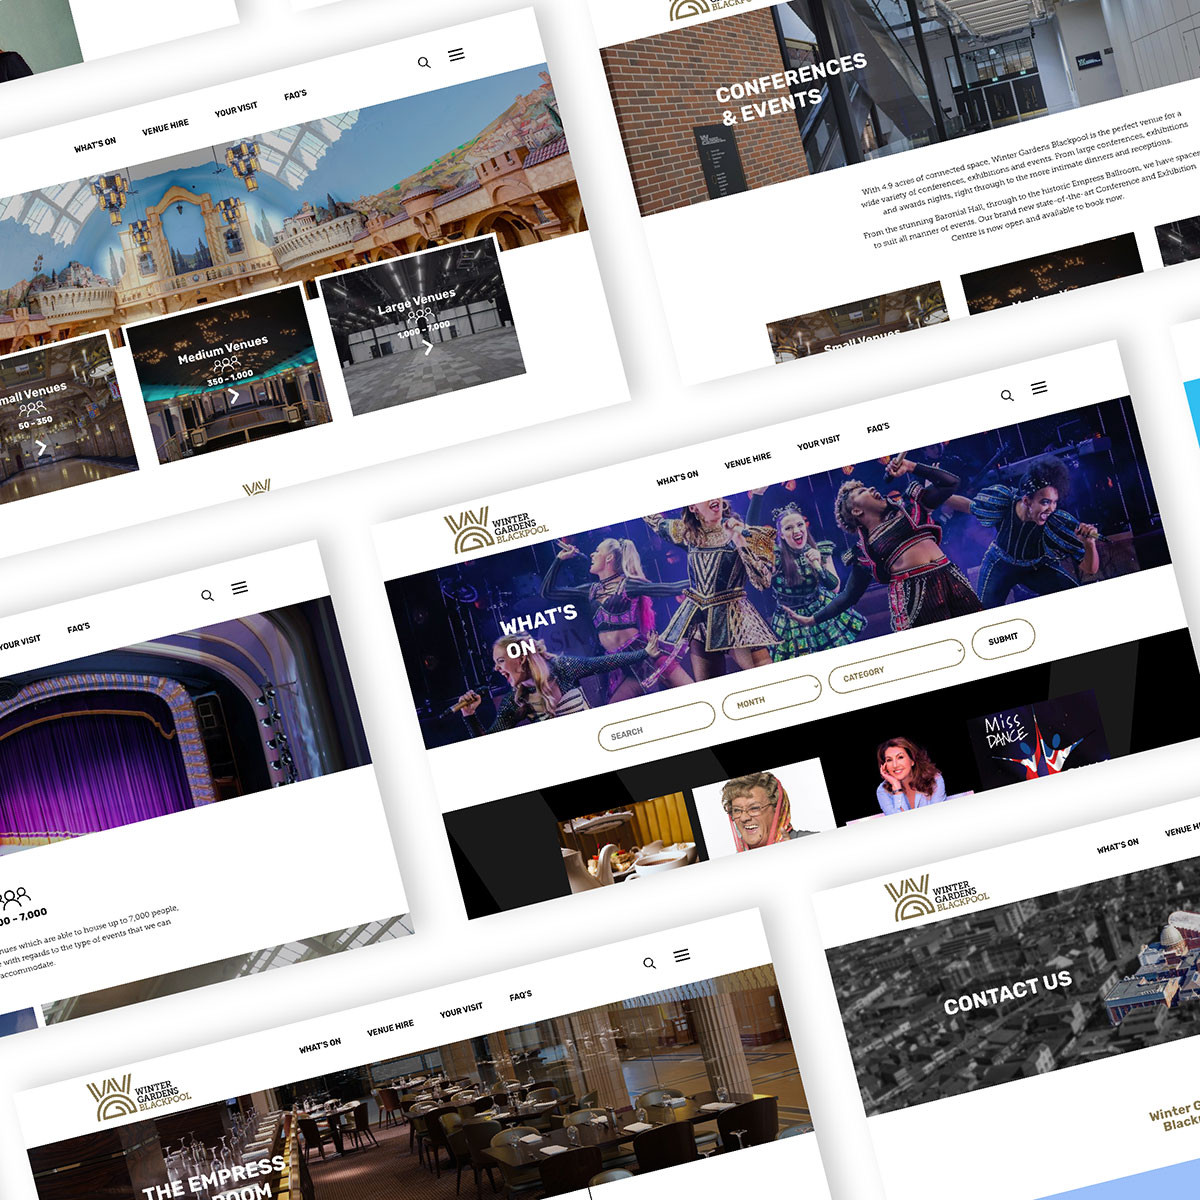
Task: Click the arrow on the Small Venues card
Action: point(41,448)
